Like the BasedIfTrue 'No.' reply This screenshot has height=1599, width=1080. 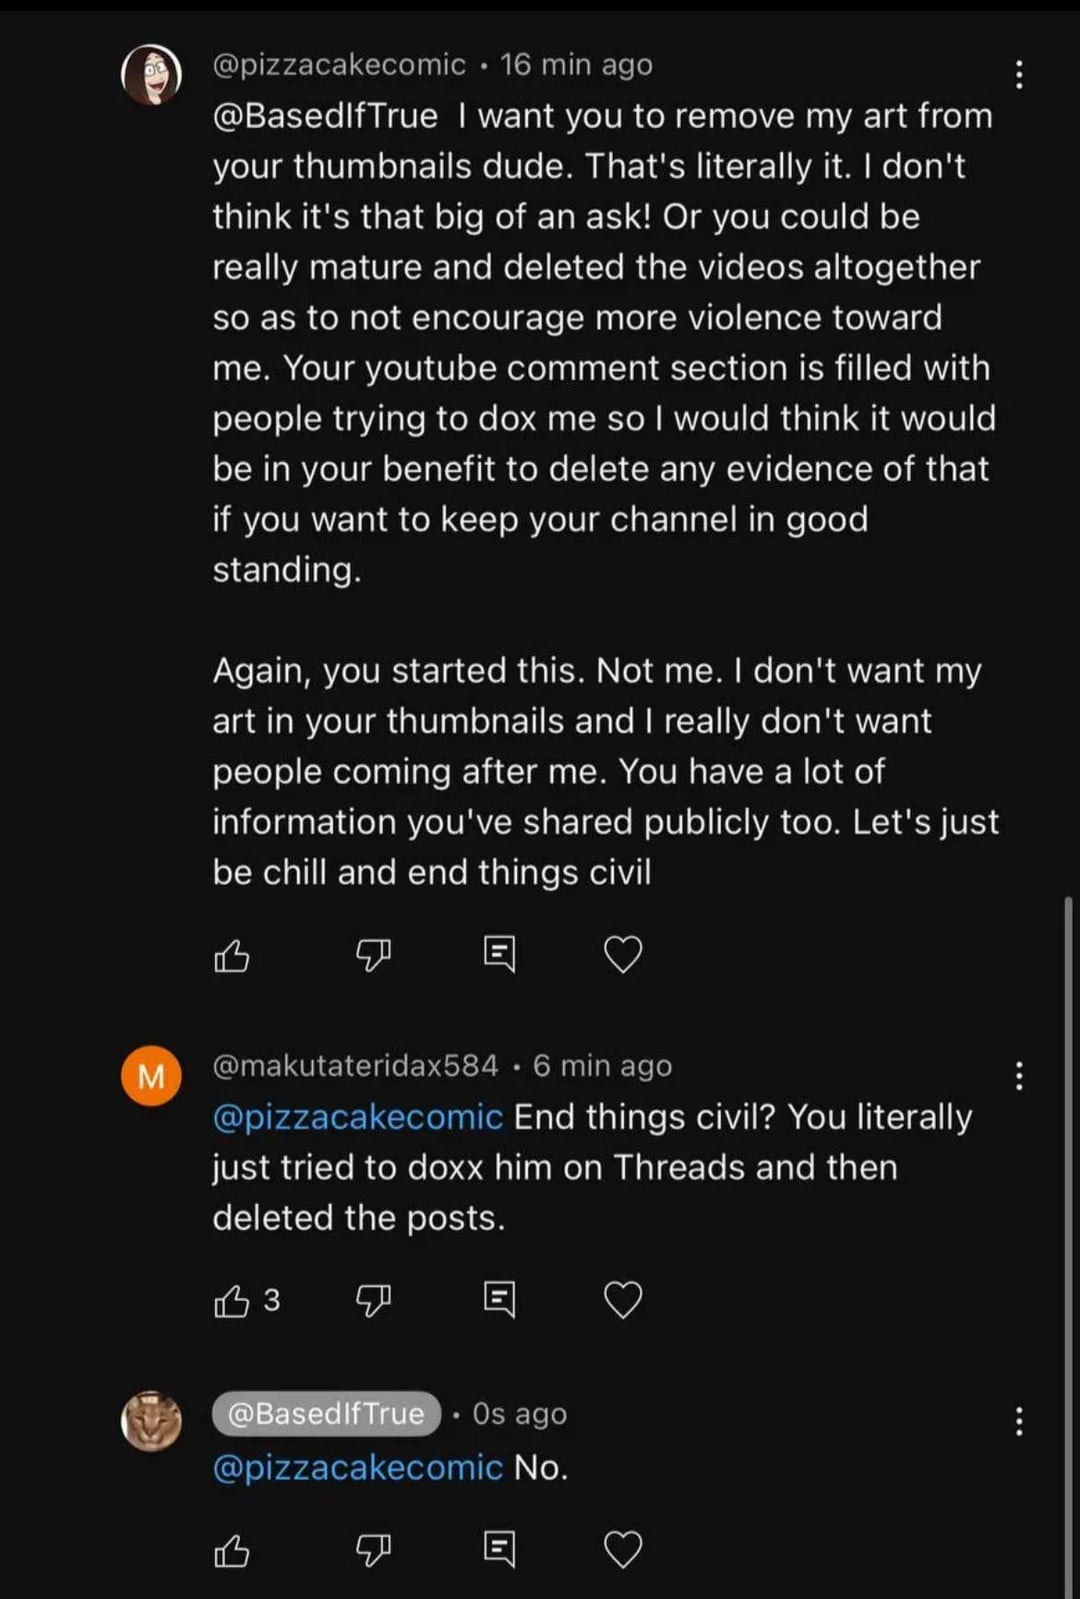[232, 1551]
